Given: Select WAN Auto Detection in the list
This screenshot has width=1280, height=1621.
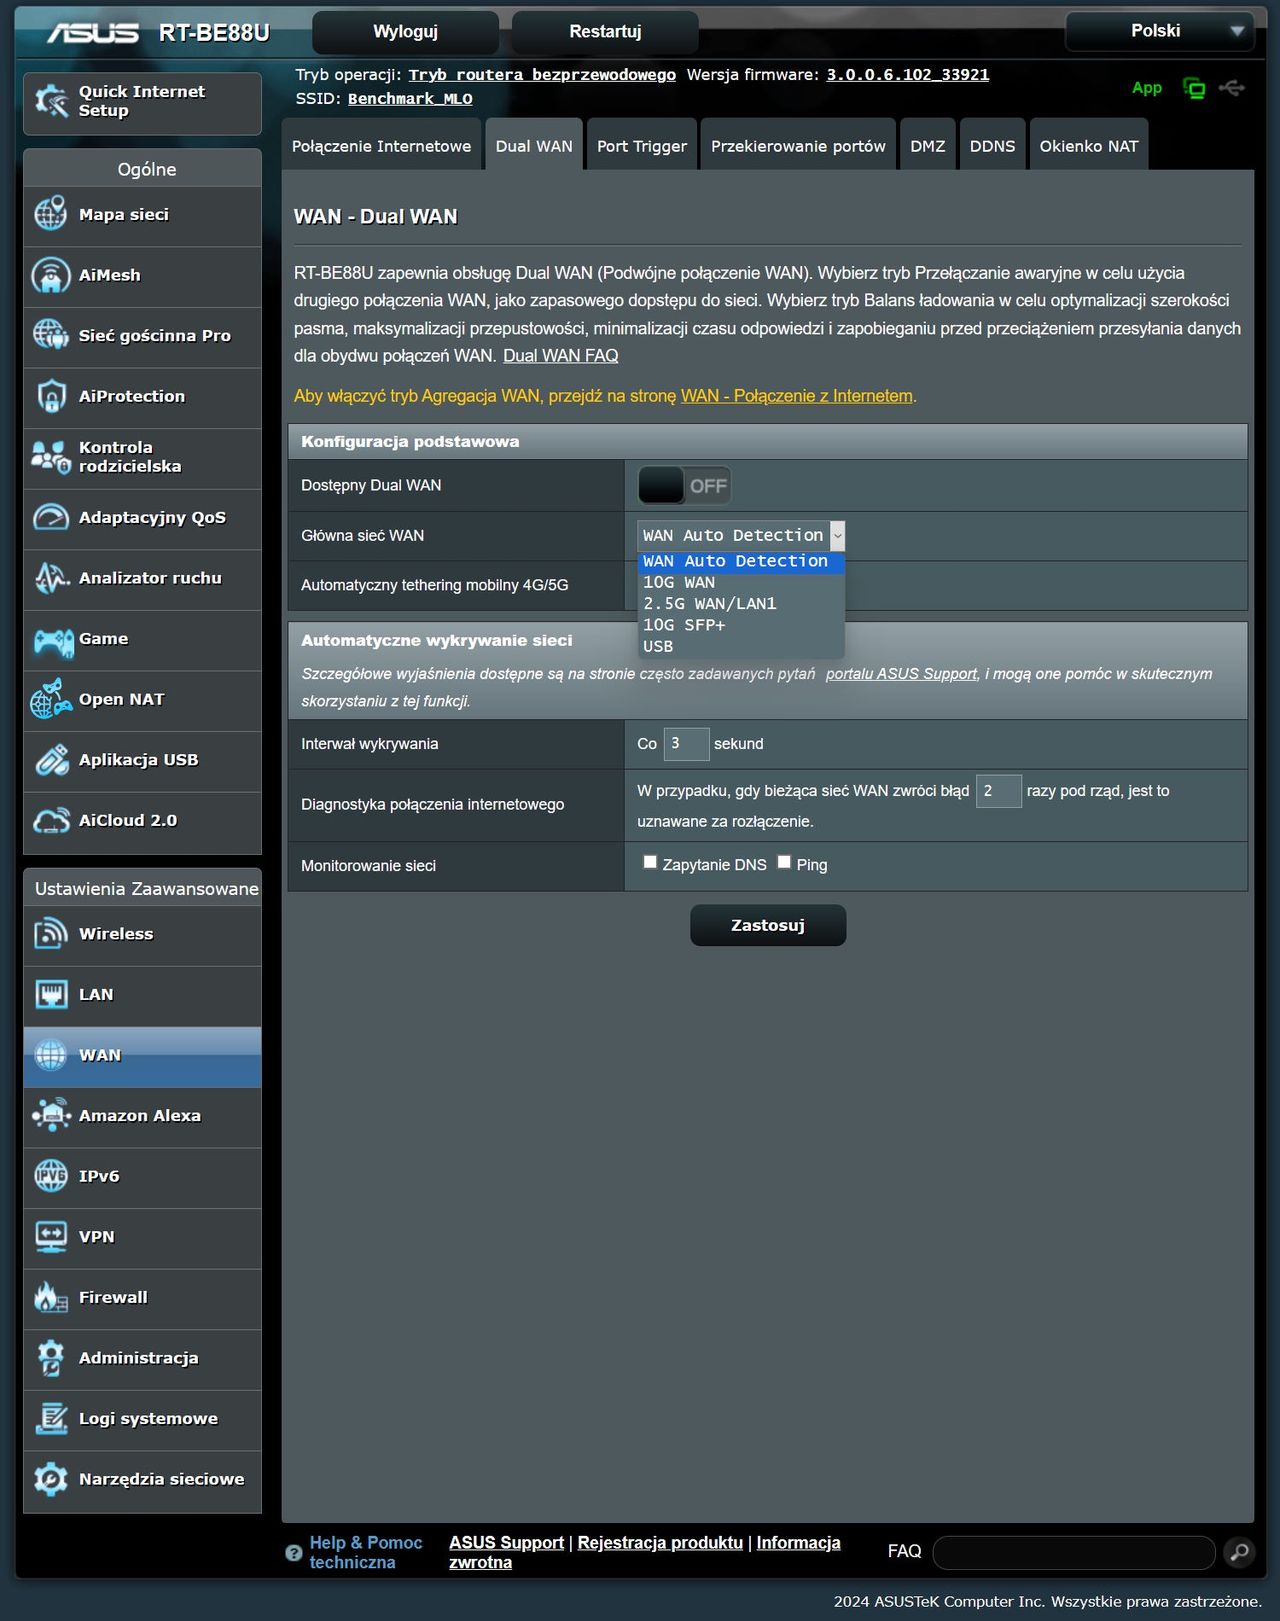Looking at the screenshot, I should click(x=741, y=562).
